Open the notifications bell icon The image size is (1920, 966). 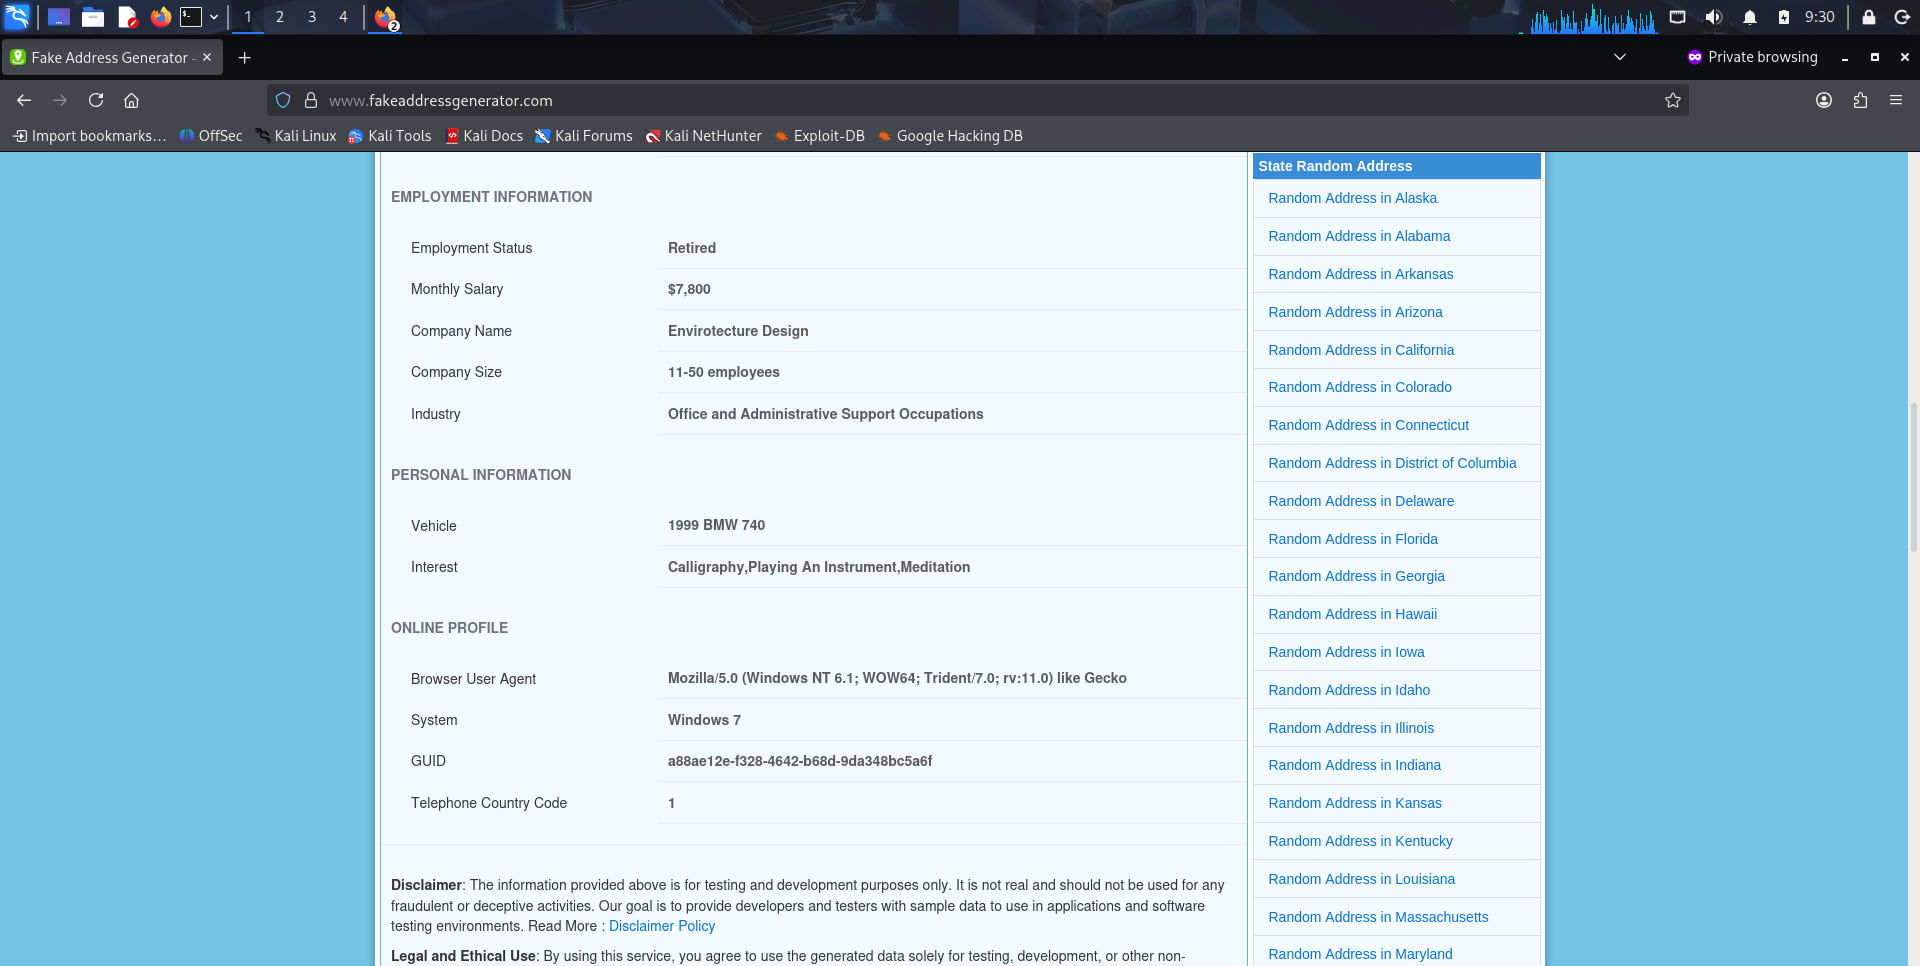point(1750,17)
